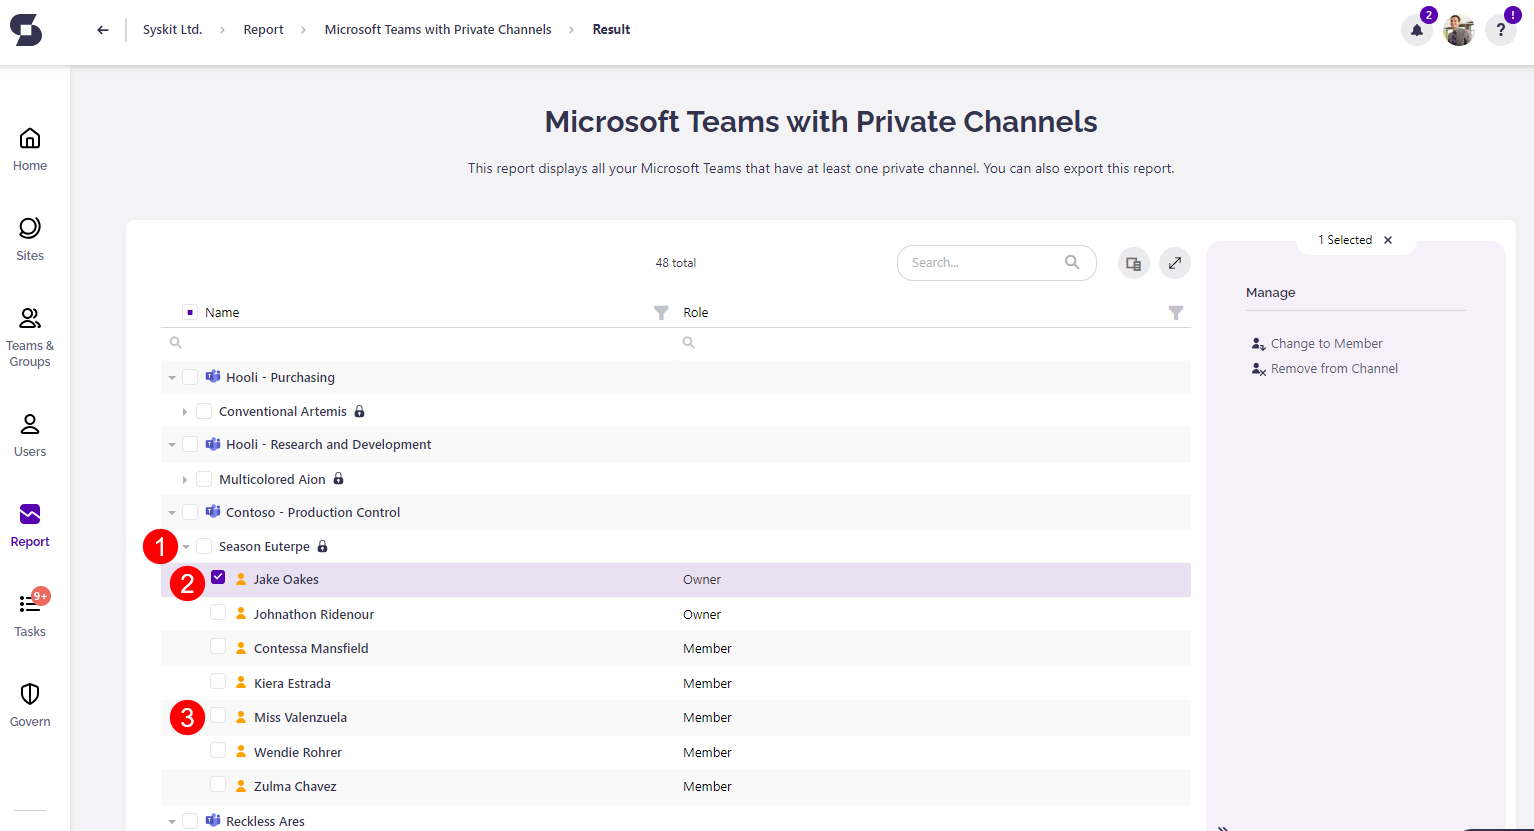Screen dimensions: 1534x831
Task: Collapse the Season Euterpe channel row
Action: tap(185, 545)
